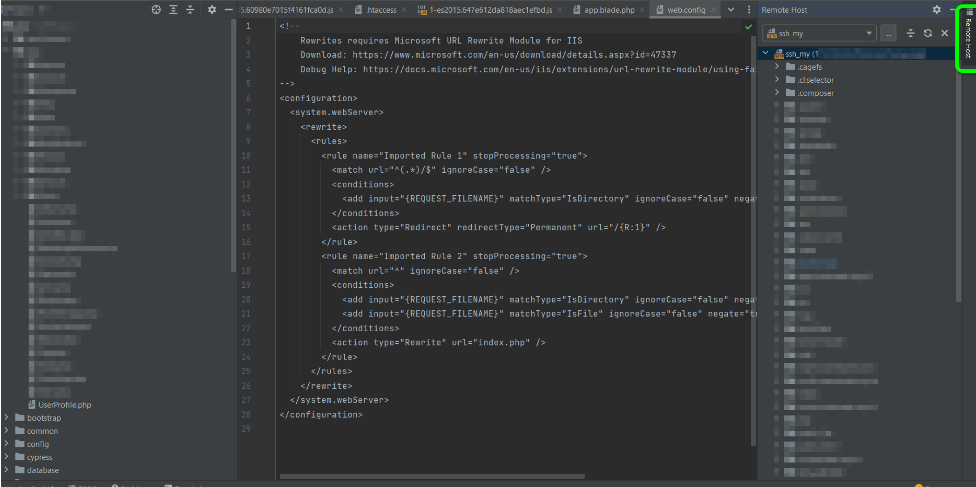976x487 pixels.
Task: Switch to app.blade.php tab
Action: tap(609, 10)
